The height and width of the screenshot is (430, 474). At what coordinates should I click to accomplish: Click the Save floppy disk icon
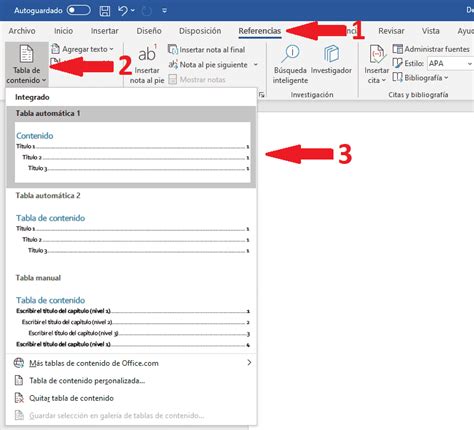(105, 11)
